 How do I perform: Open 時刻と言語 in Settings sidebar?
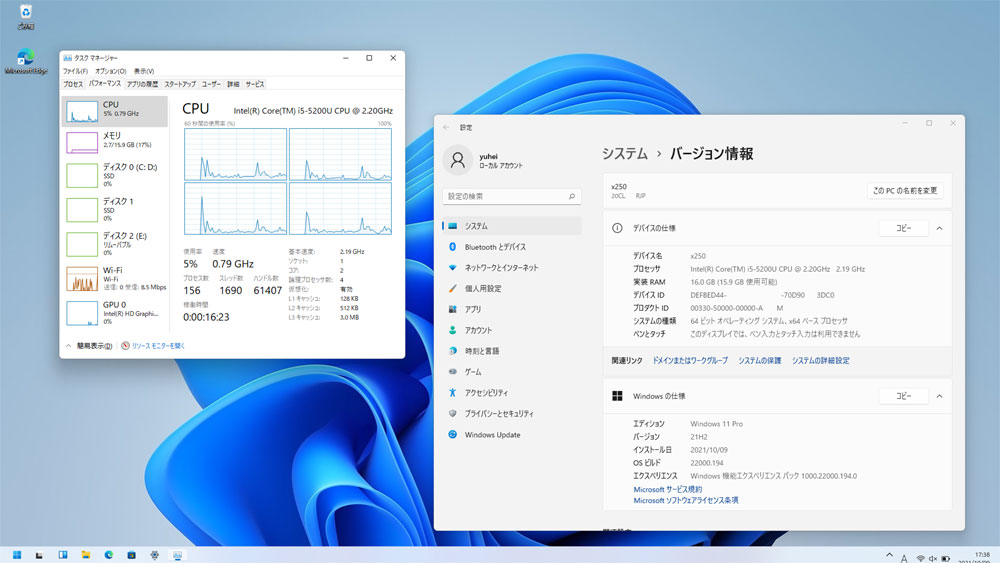point(511,351)
